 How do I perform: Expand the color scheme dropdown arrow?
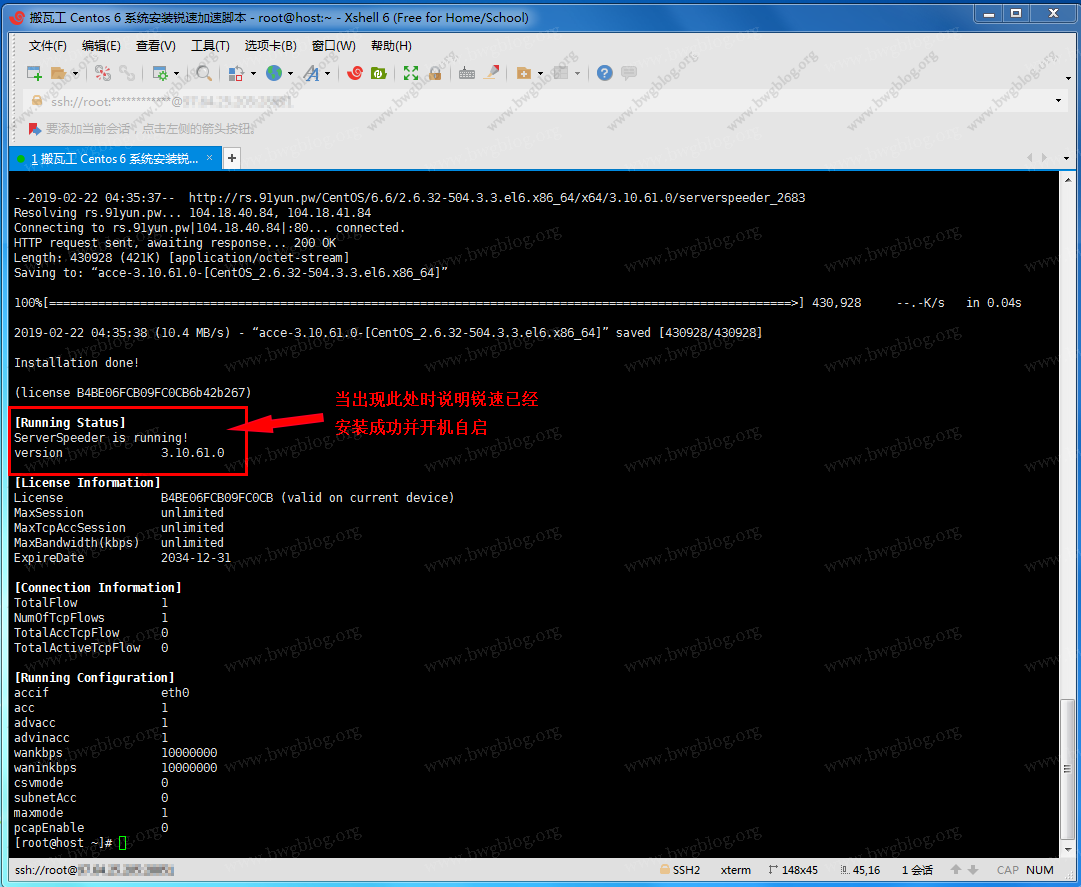[253, 74]
